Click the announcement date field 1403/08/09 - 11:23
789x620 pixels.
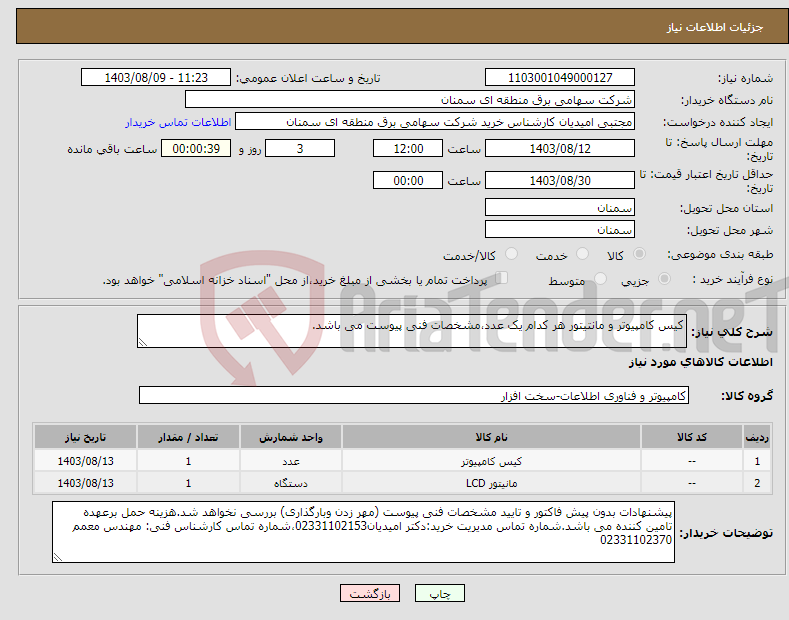tap(155, 78)
